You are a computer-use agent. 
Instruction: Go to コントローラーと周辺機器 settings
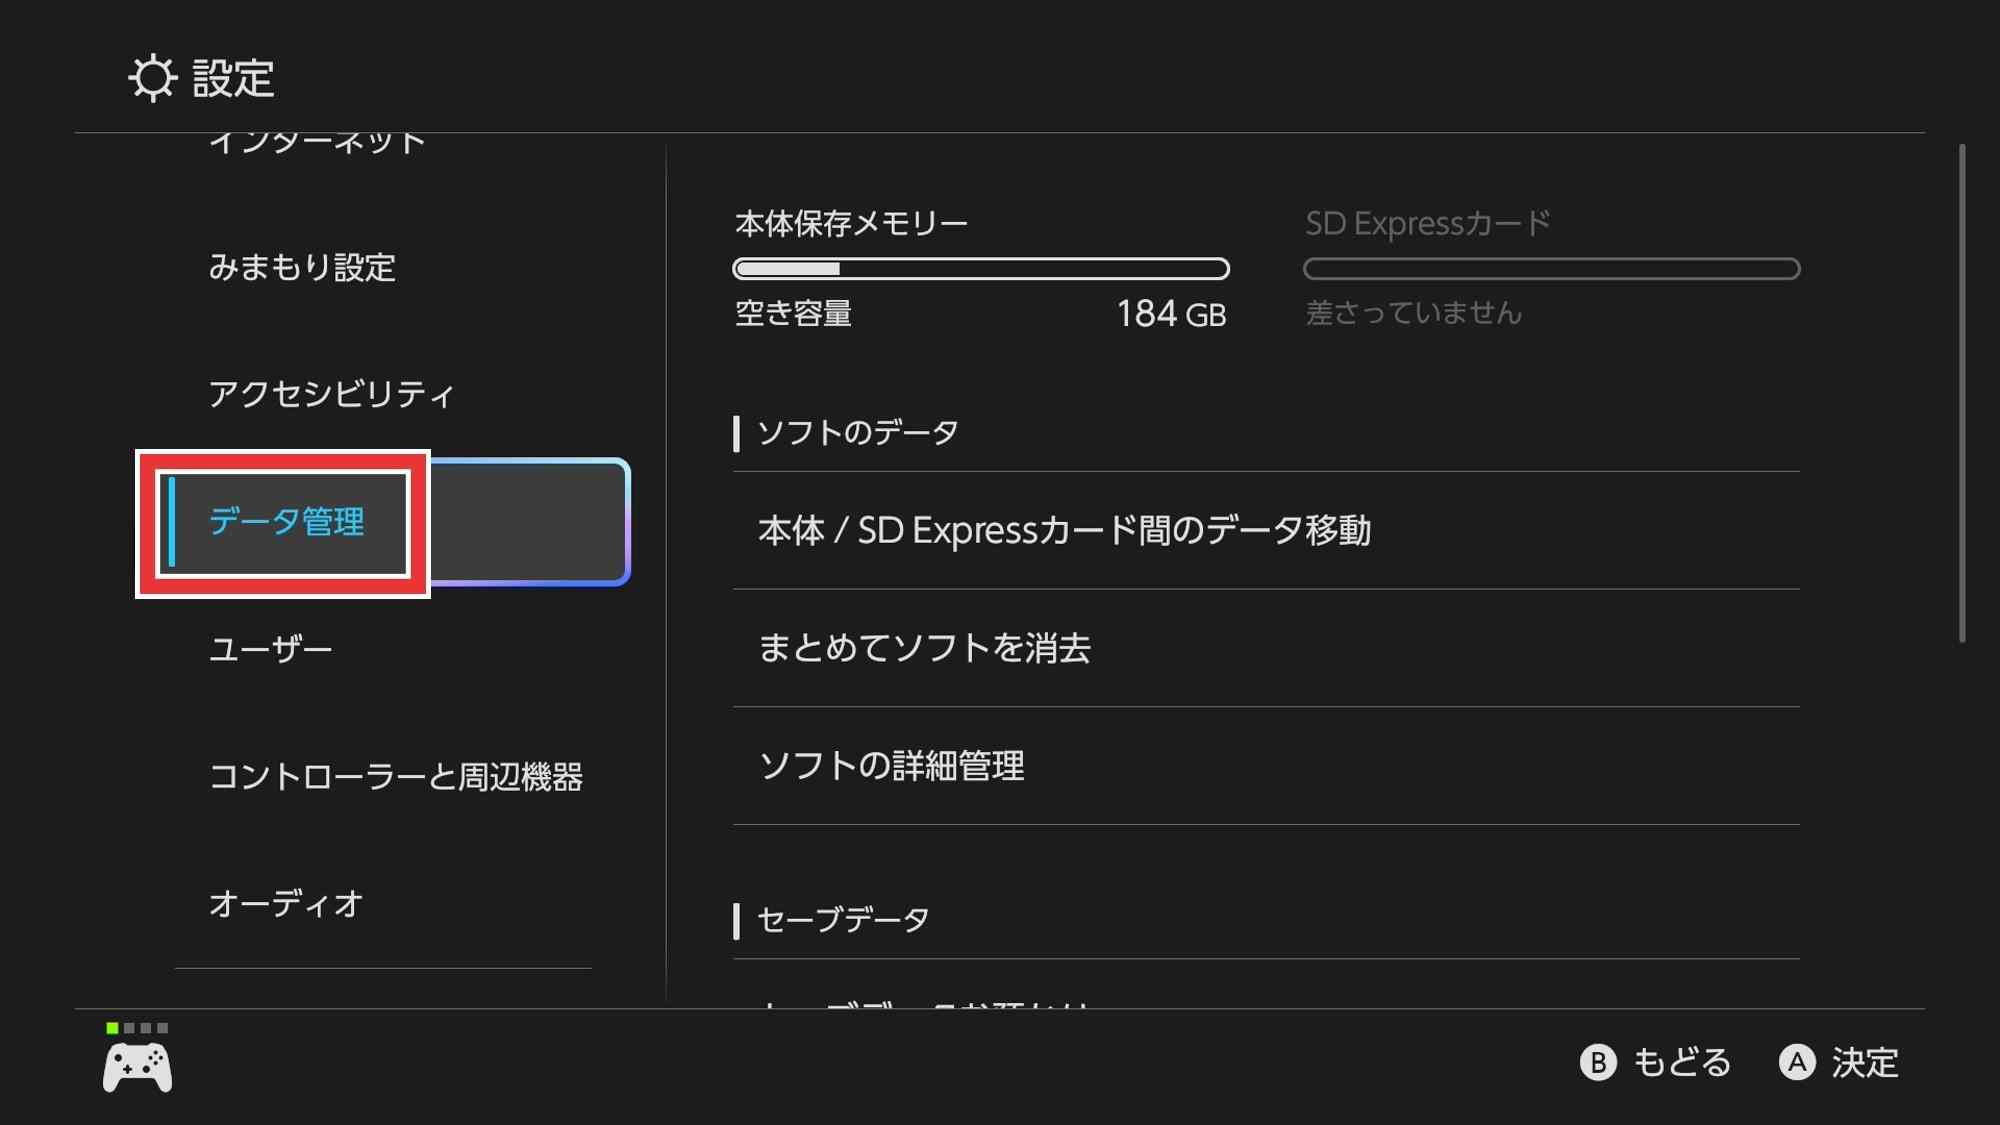click(395, 777)
